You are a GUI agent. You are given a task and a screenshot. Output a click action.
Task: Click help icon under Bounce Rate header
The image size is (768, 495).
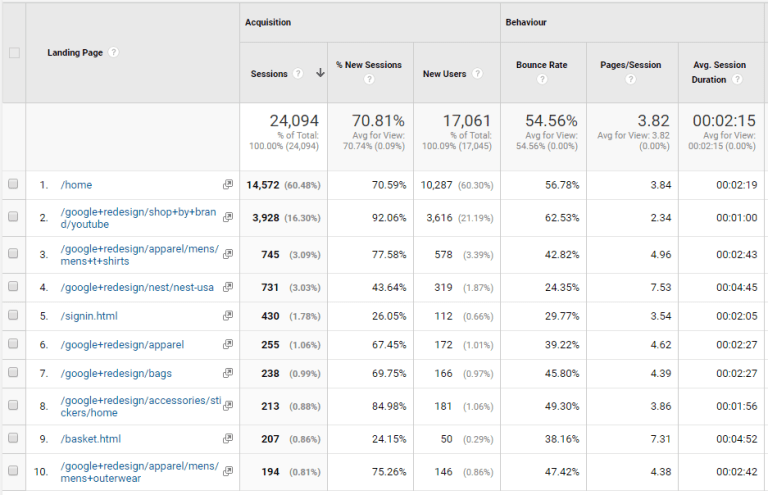tap(541, 80)
